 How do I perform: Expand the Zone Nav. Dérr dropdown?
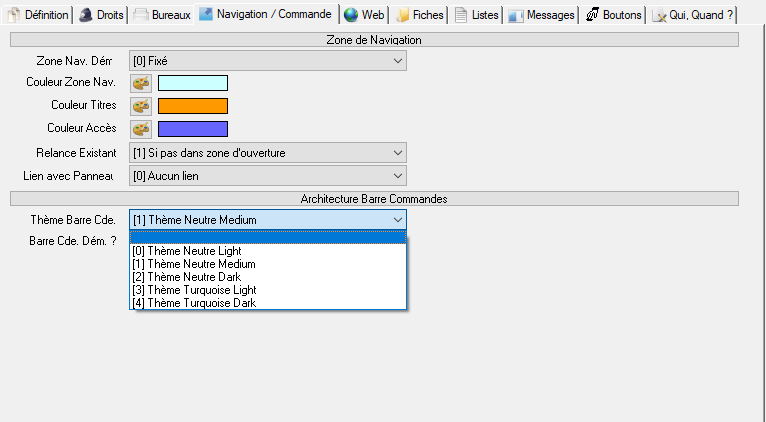coord(397,61)
